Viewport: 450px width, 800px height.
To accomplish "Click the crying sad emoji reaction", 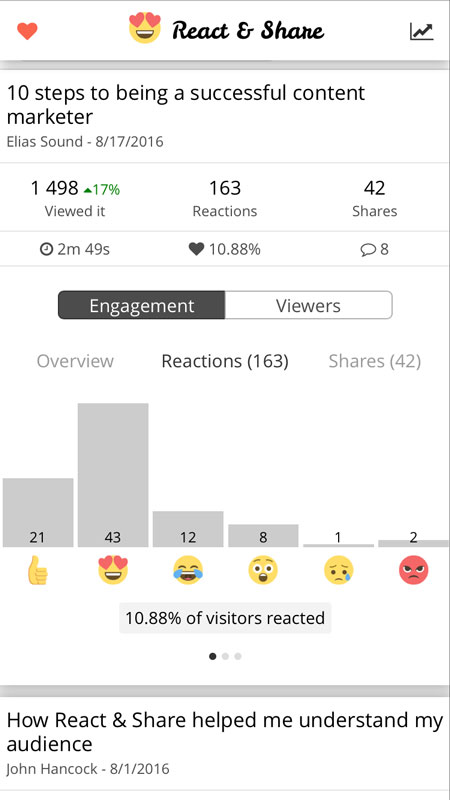I will [x=338, y=570].
